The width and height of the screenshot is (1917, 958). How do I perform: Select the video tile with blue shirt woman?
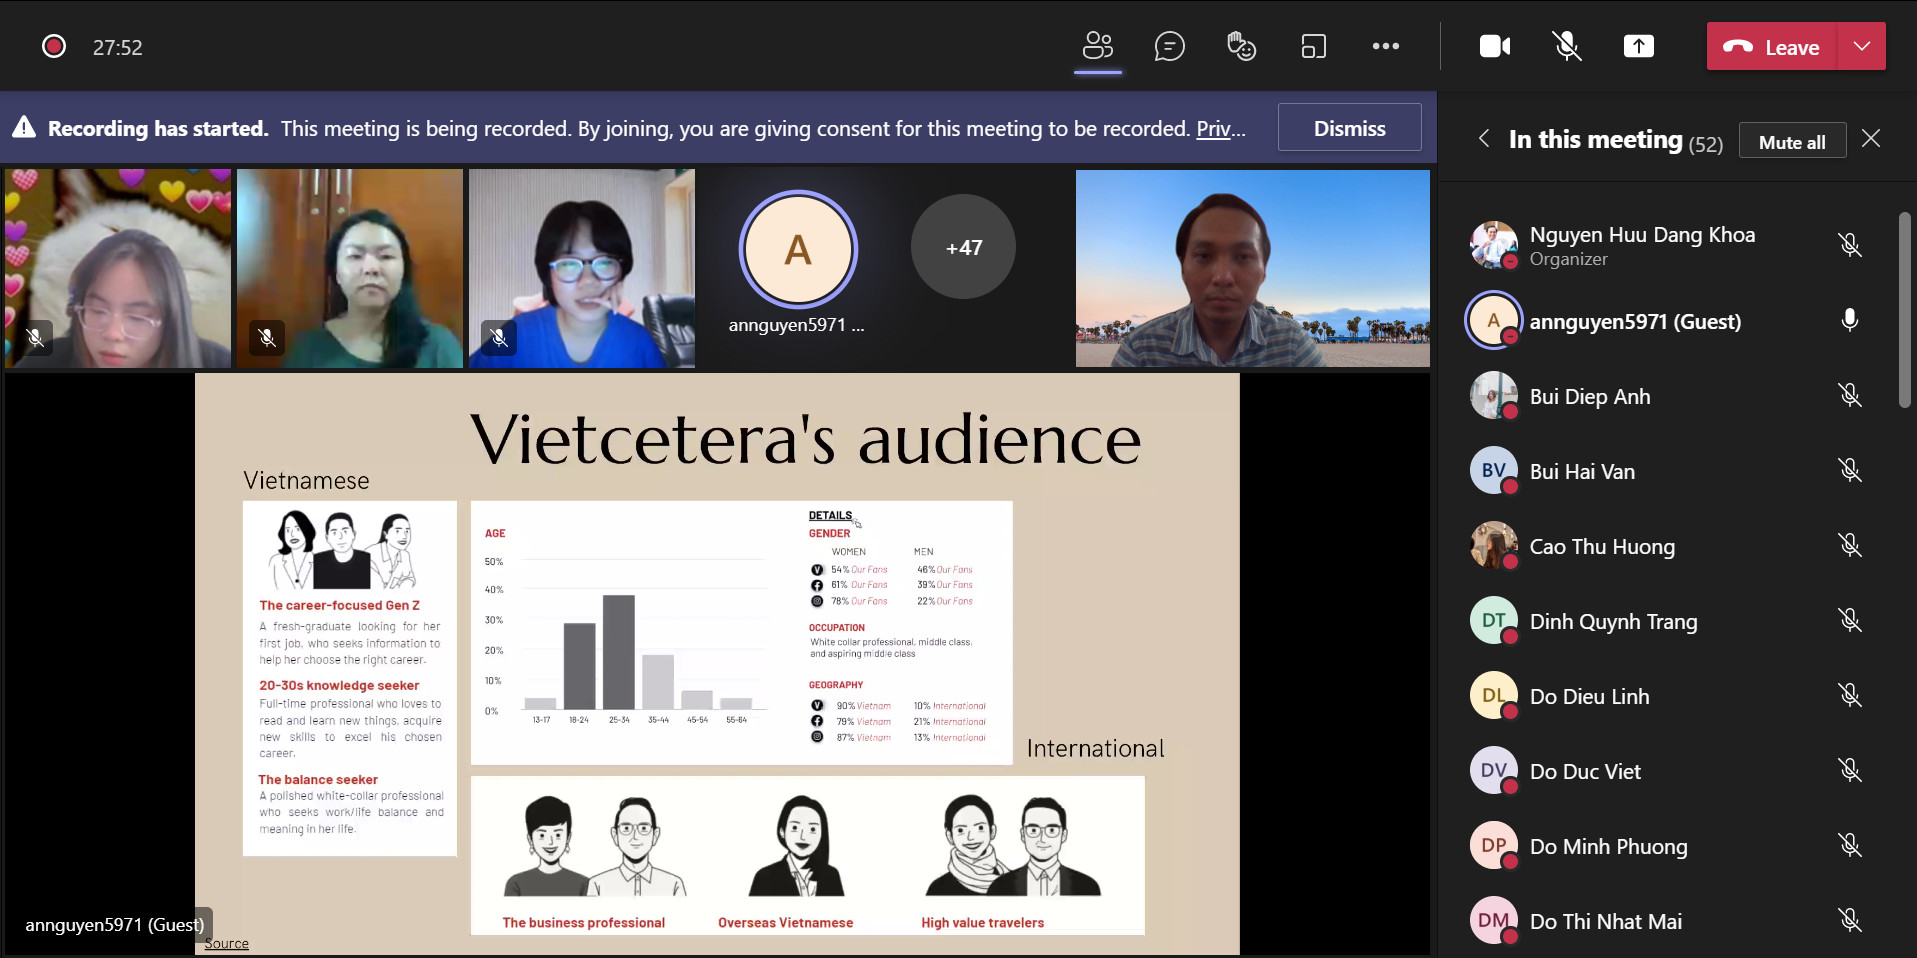click(582, 268)
